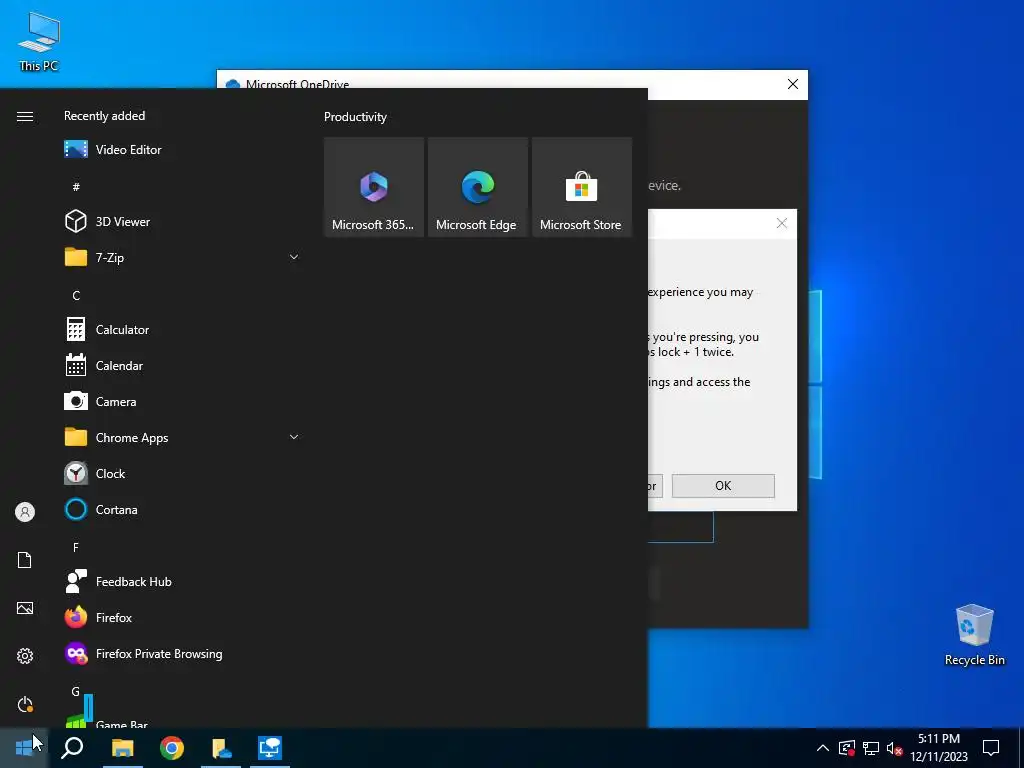The height and width of the screenshot is (768, 1024).
Task: Close the Microsoft OneDrive window
Action: (793, 84)
